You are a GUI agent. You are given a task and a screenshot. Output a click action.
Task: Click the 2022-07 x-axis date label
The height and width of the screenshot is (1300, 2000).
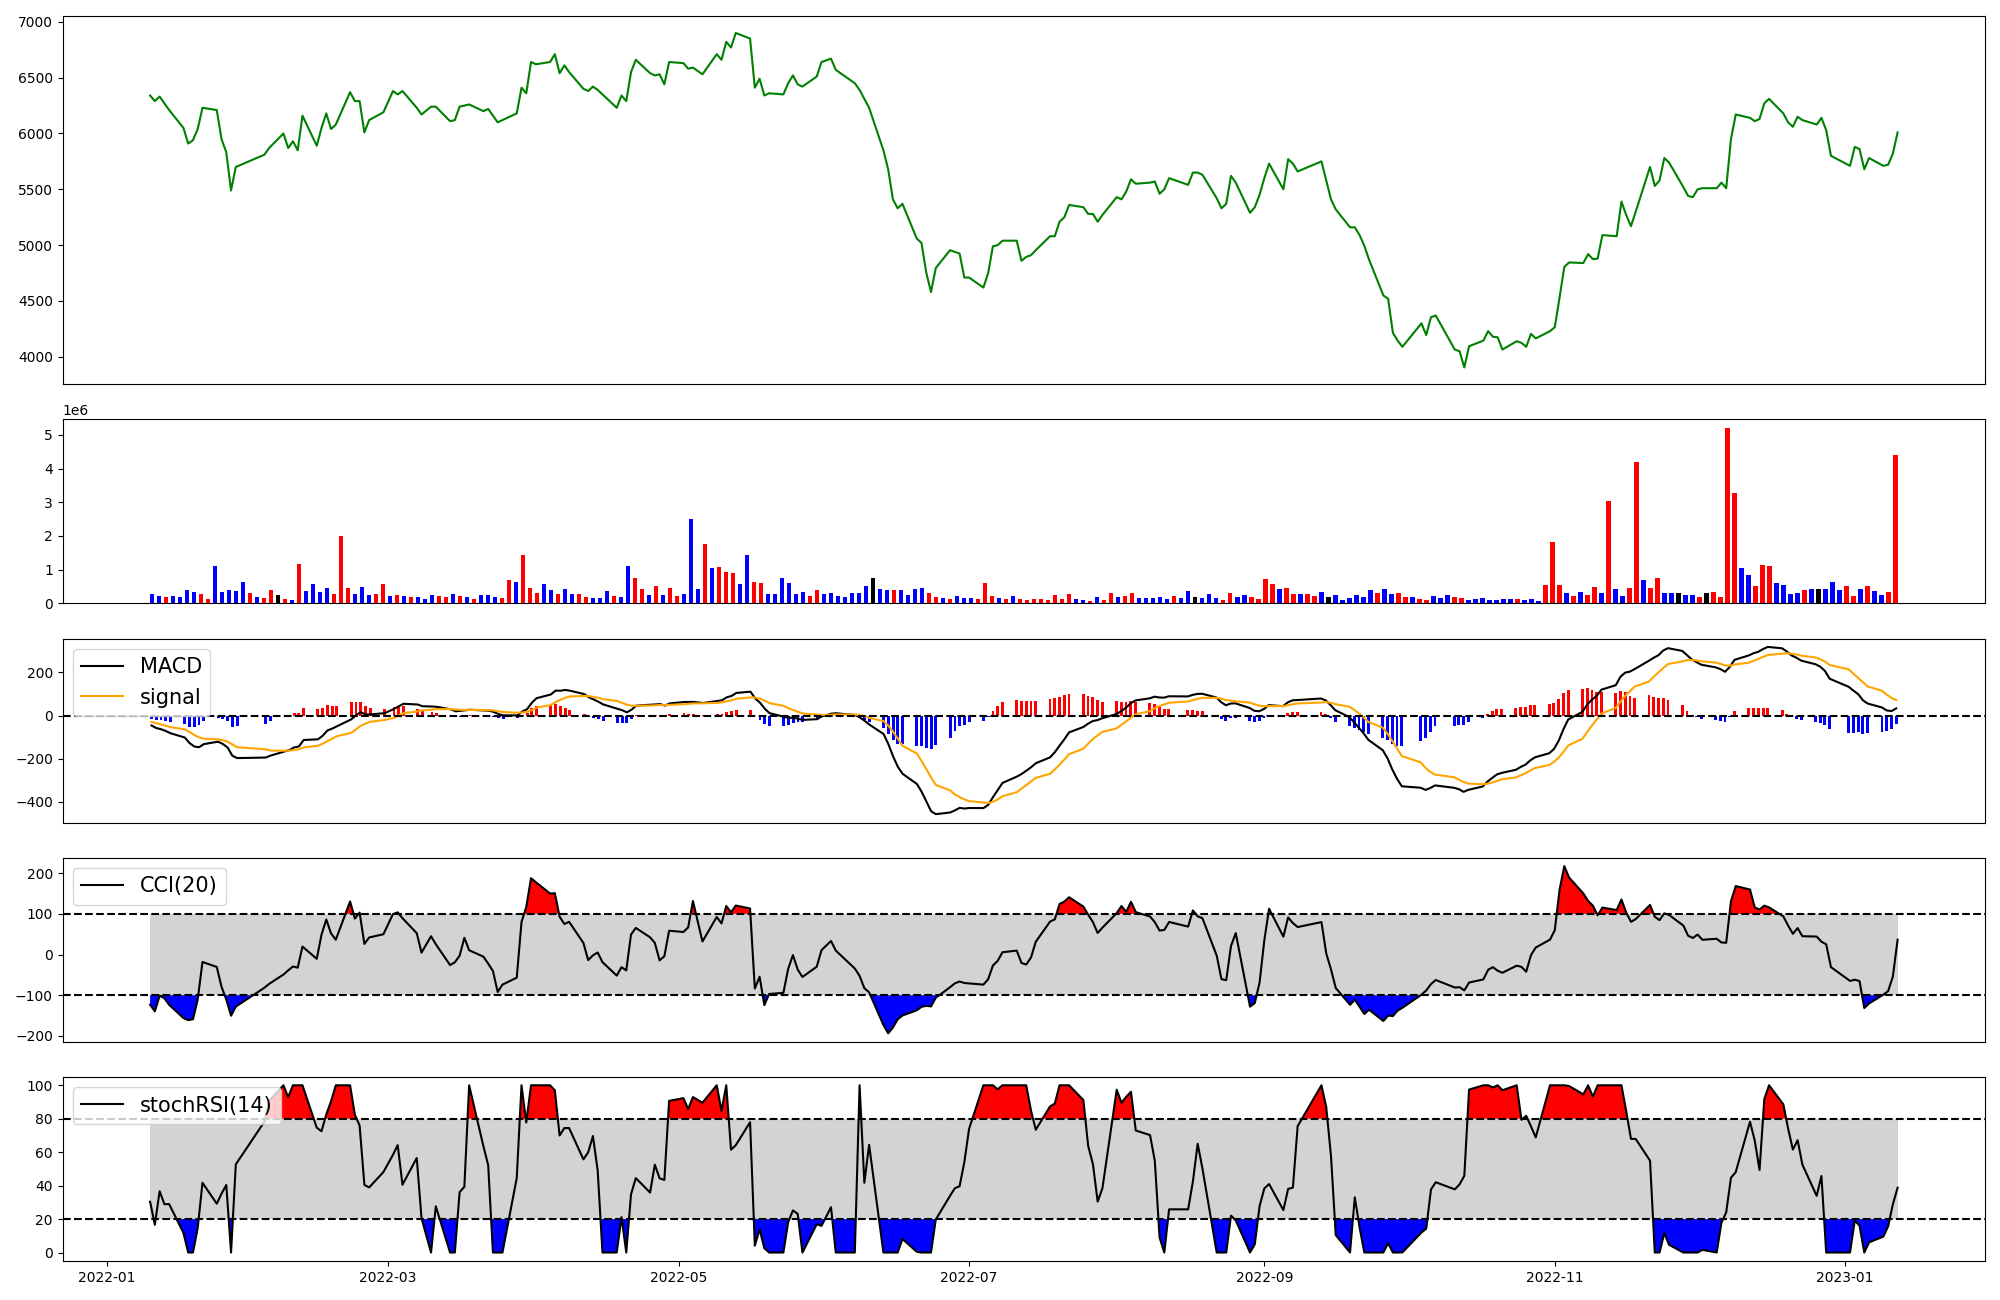969,1277
